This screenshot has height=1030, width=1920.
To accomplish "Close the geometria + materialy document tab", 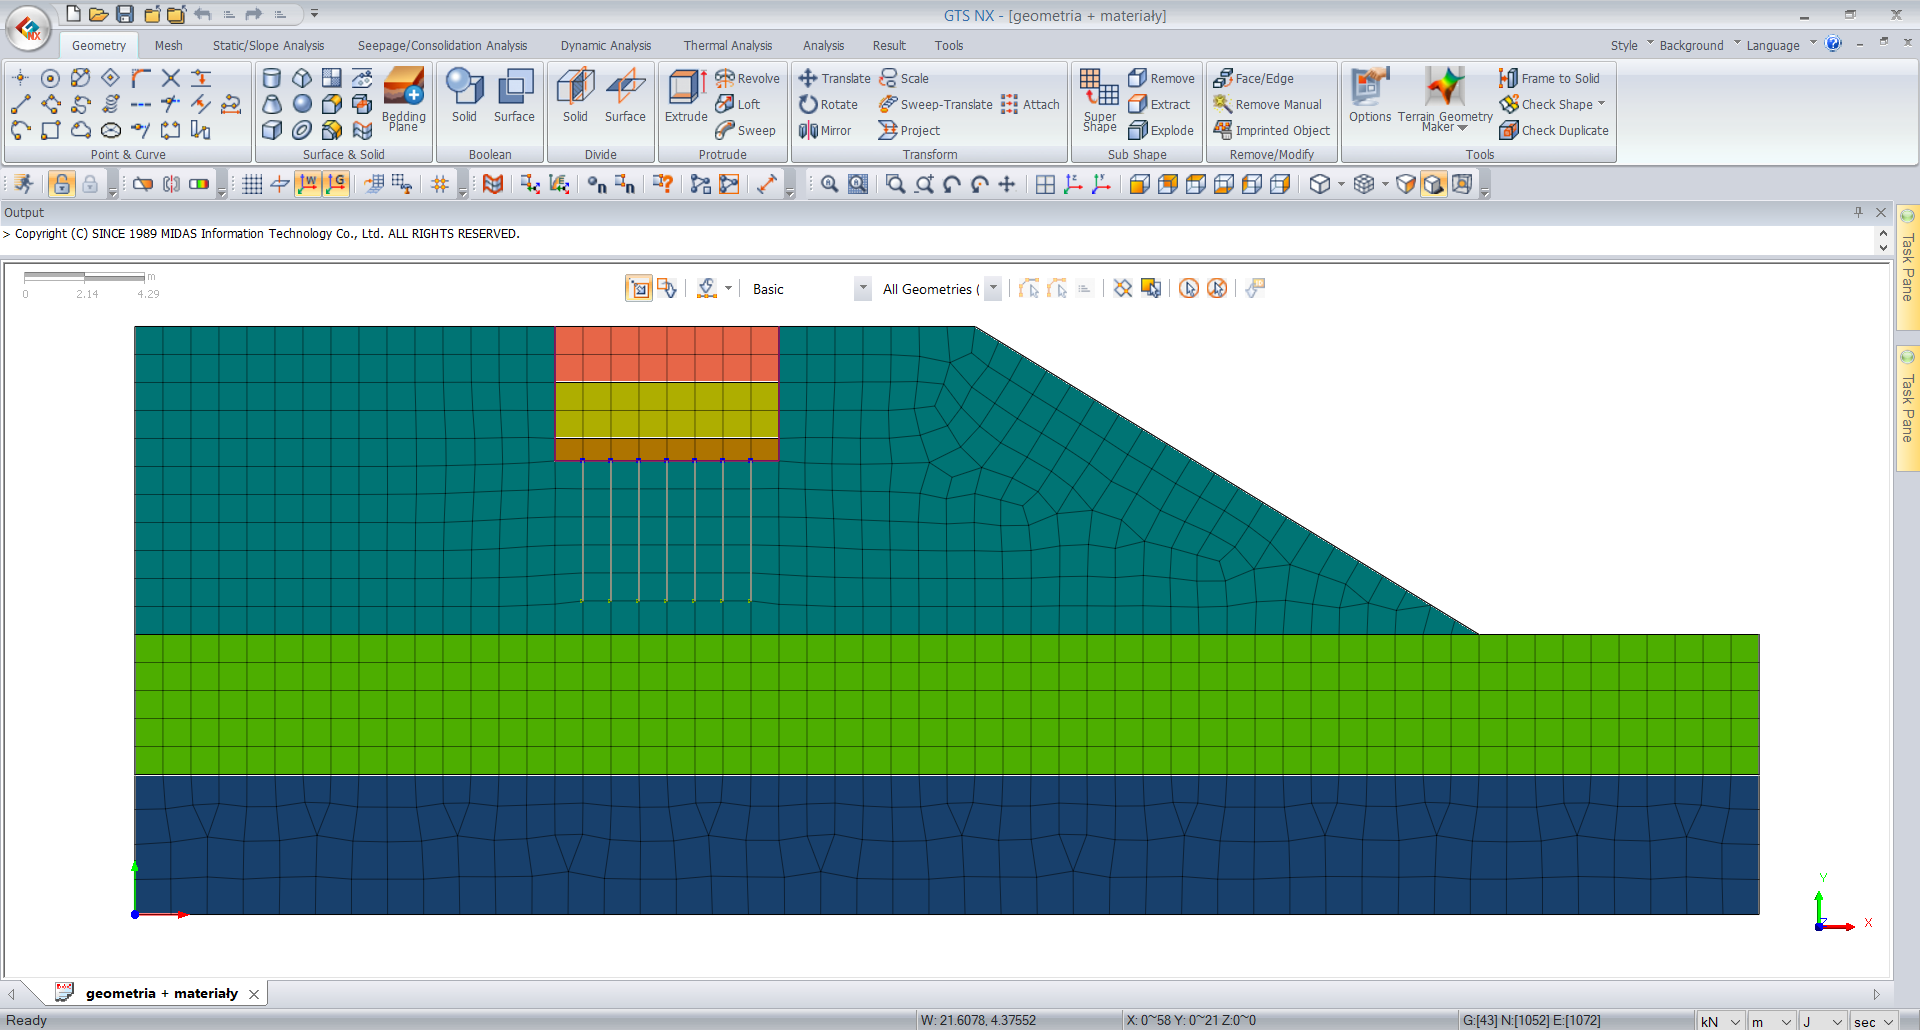I will point(254,994).
